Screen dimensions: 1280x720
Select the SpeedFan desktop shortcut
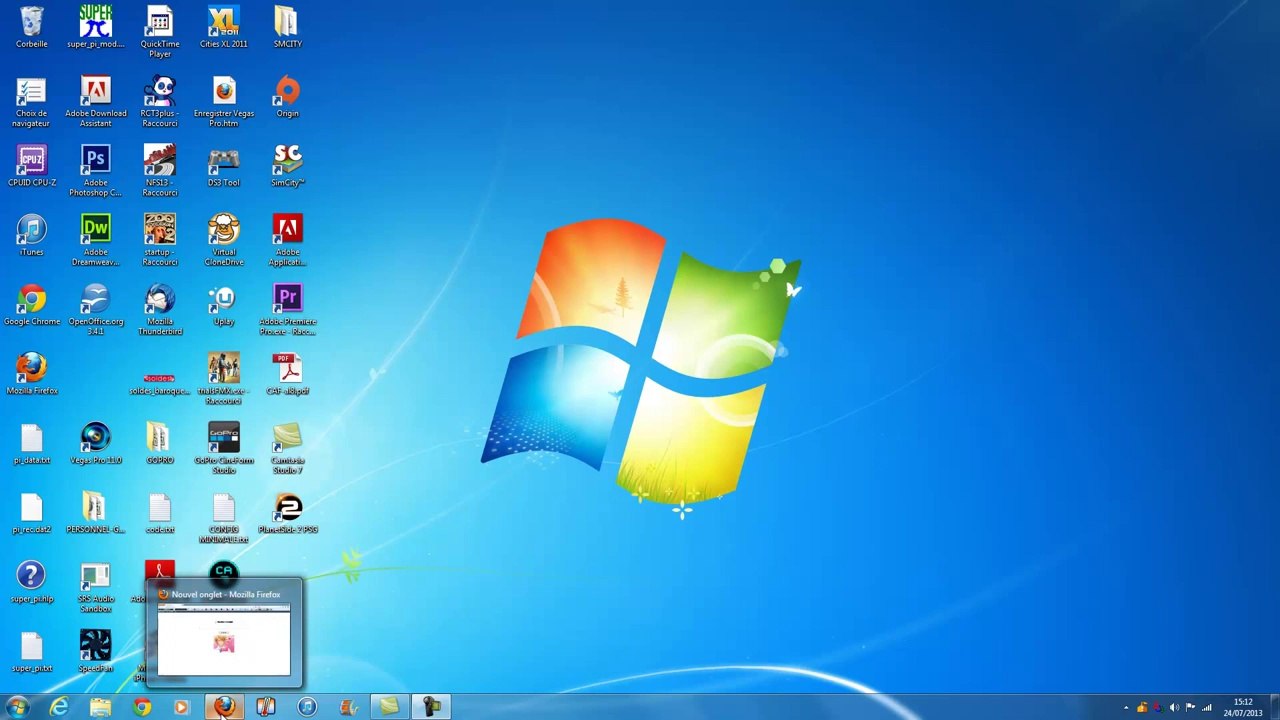(95, 652)
